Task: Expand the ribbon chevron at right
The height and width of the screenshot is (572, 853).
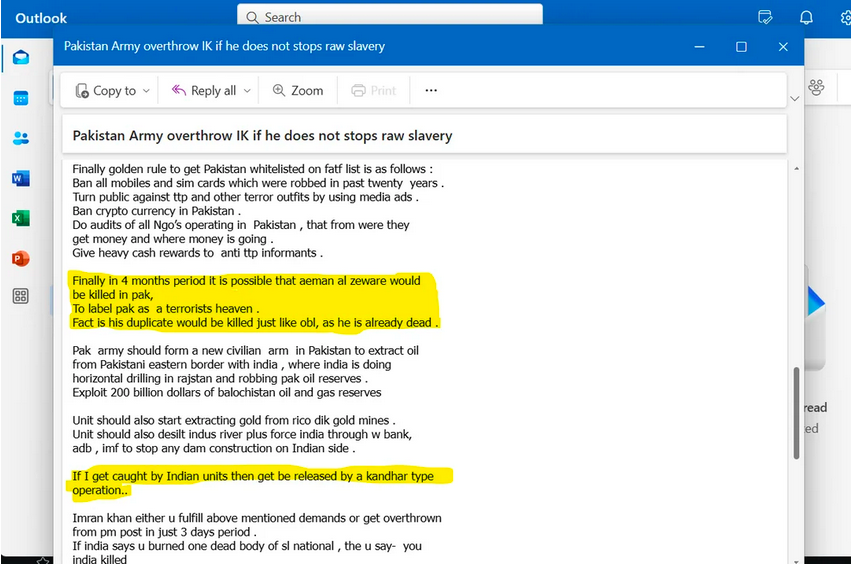Action: 795,98
